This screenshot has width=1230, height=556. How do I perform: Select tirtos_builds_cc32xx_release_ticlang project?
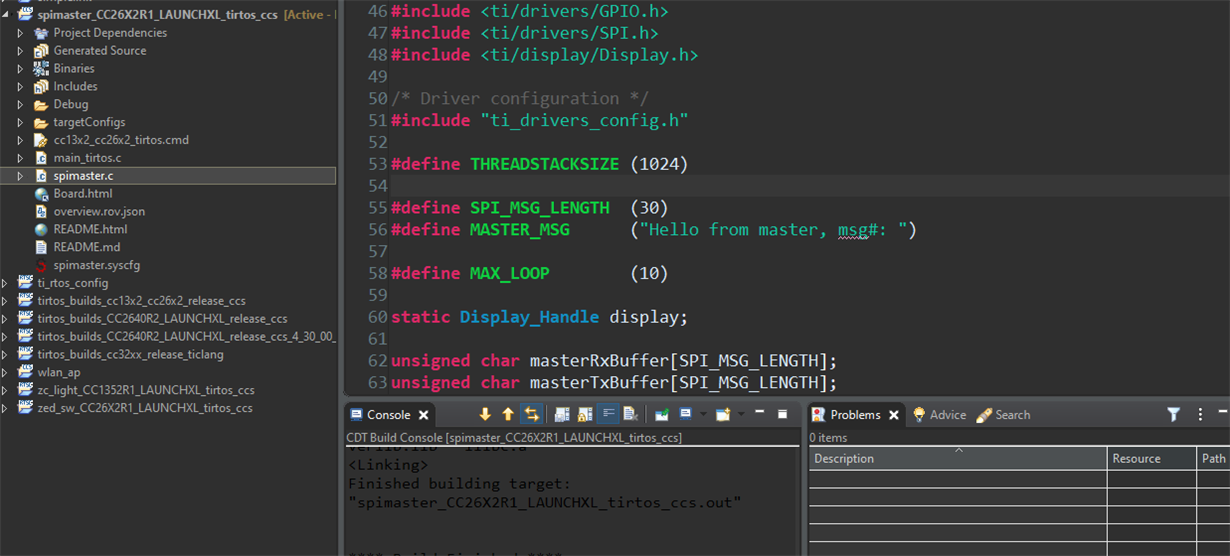pyautogui.click(x=130, y=354)
